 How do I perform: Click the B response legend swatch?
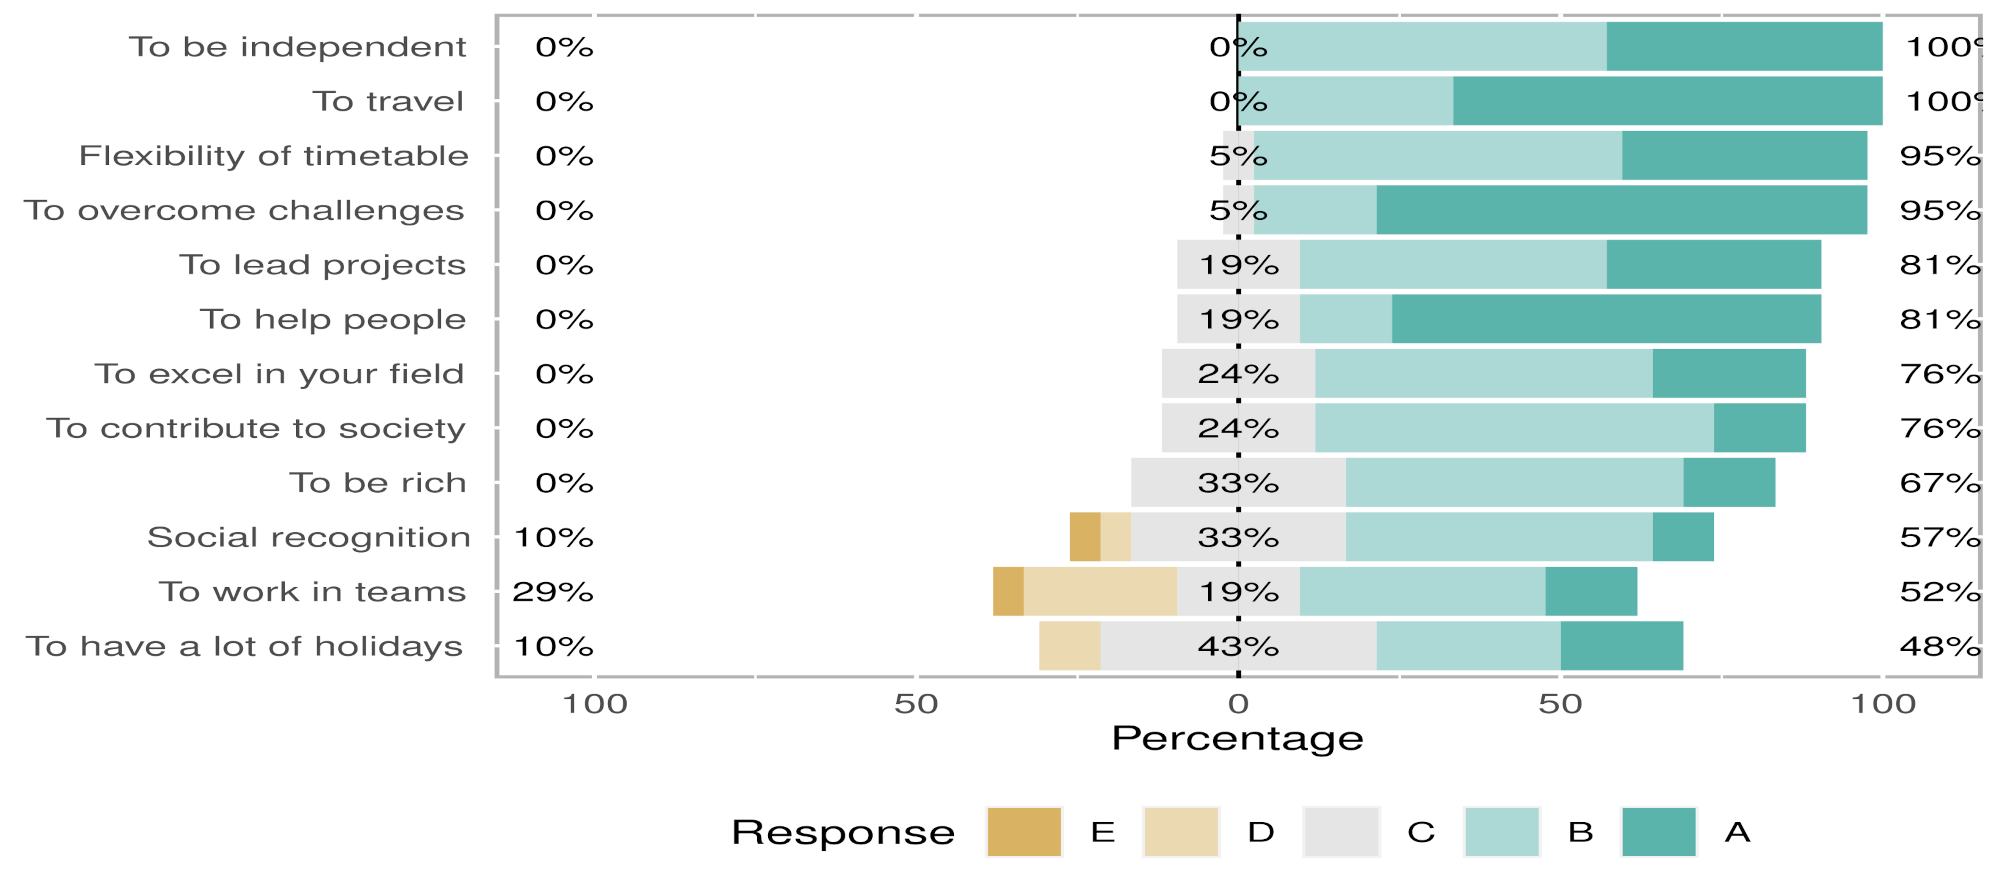pyautogui.click(x=1501, y=832)
